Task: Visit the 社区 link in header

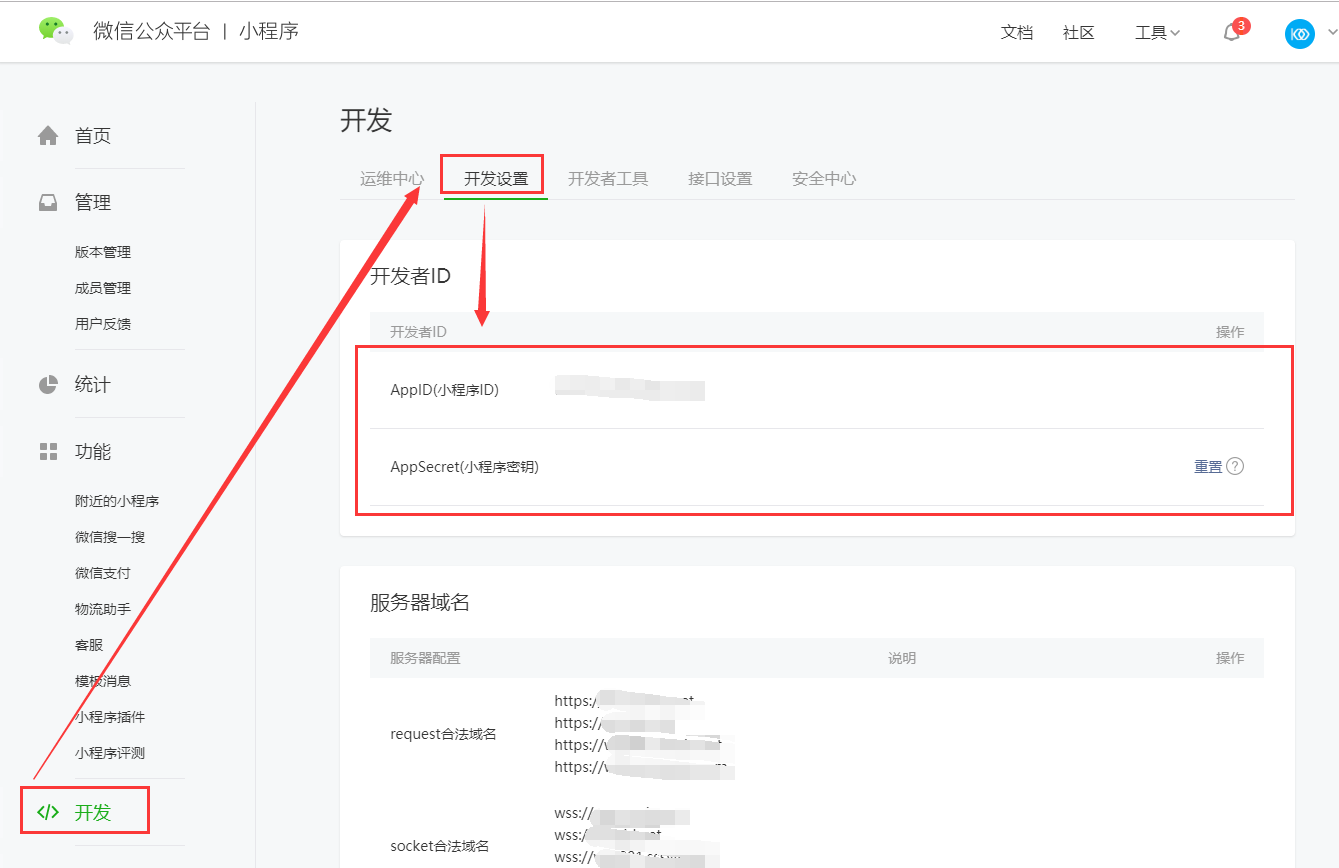Action: coord(1078,33)
